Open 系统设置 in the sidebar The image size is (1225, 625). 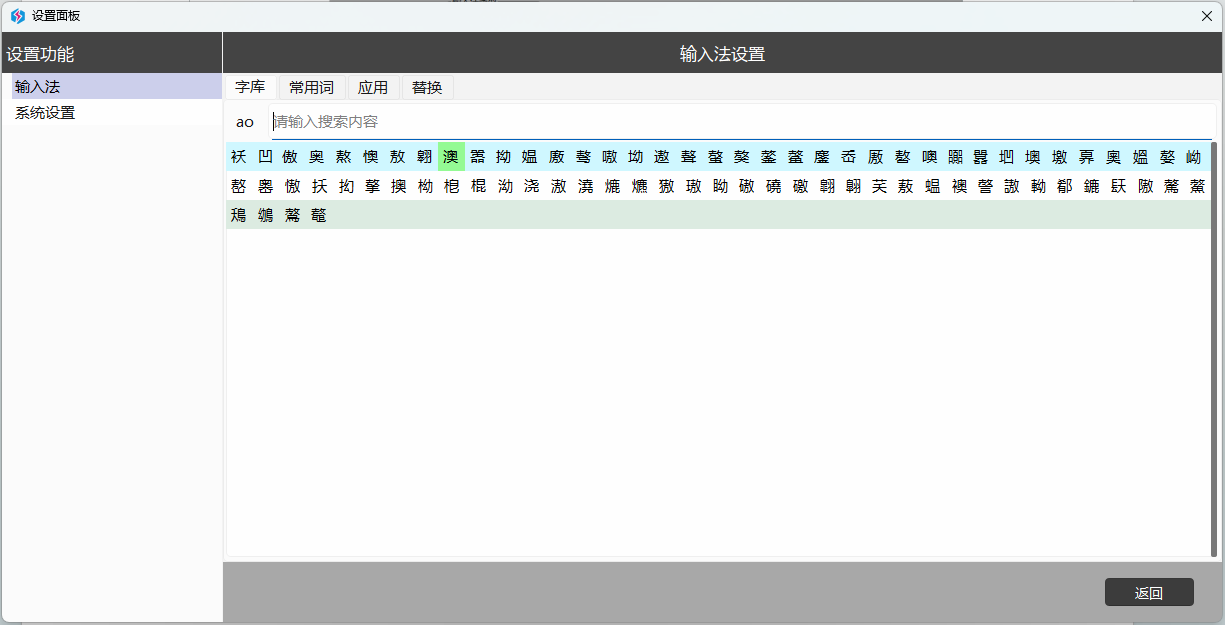(45, 113)
